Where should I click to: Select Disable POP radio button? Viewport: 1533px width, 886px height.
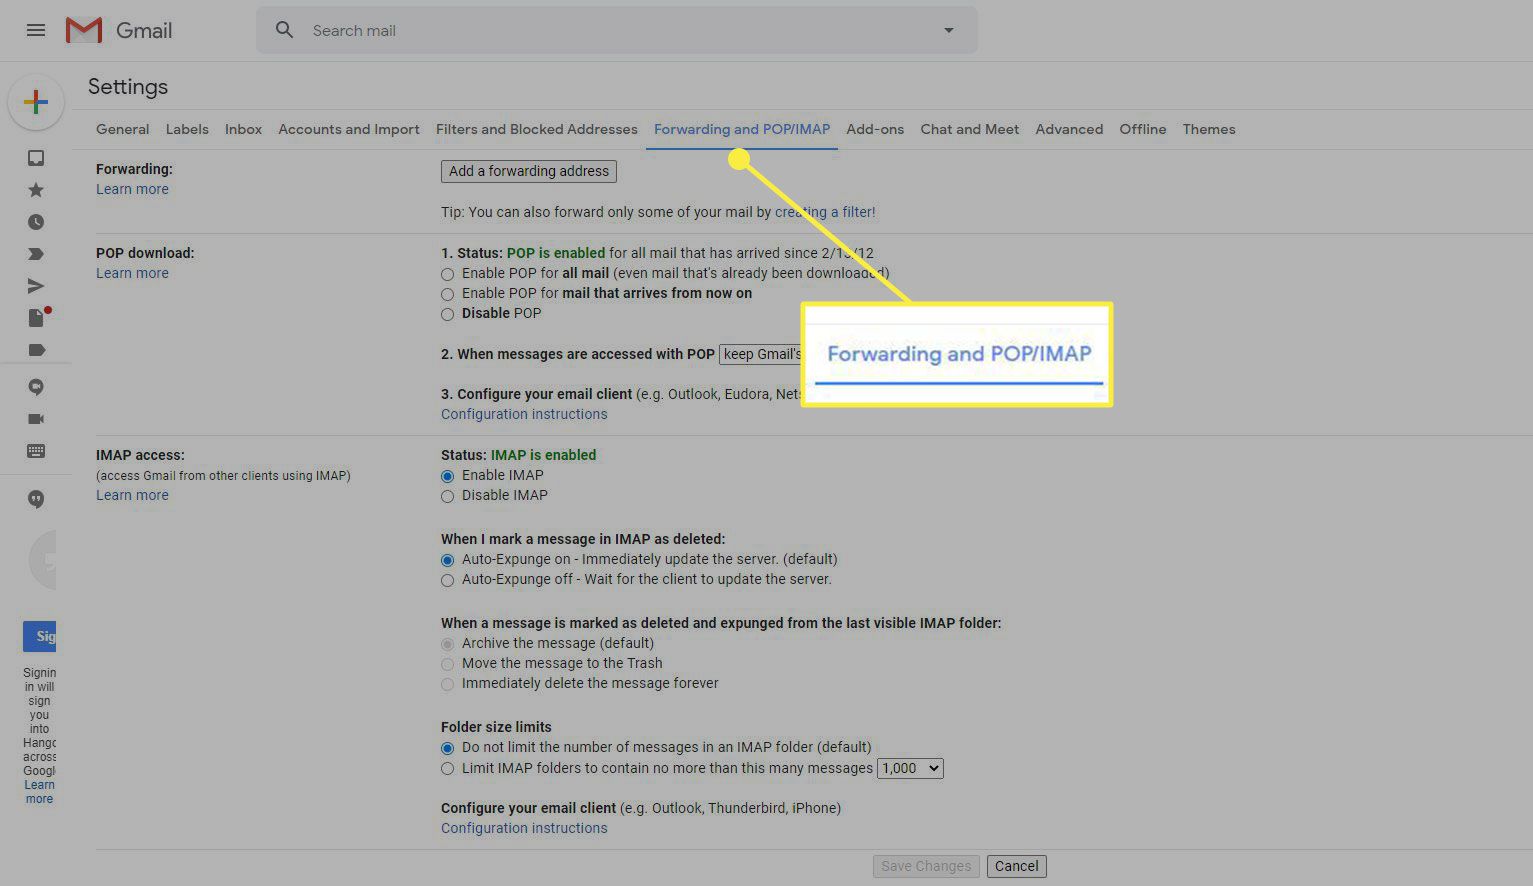point(448,314)
